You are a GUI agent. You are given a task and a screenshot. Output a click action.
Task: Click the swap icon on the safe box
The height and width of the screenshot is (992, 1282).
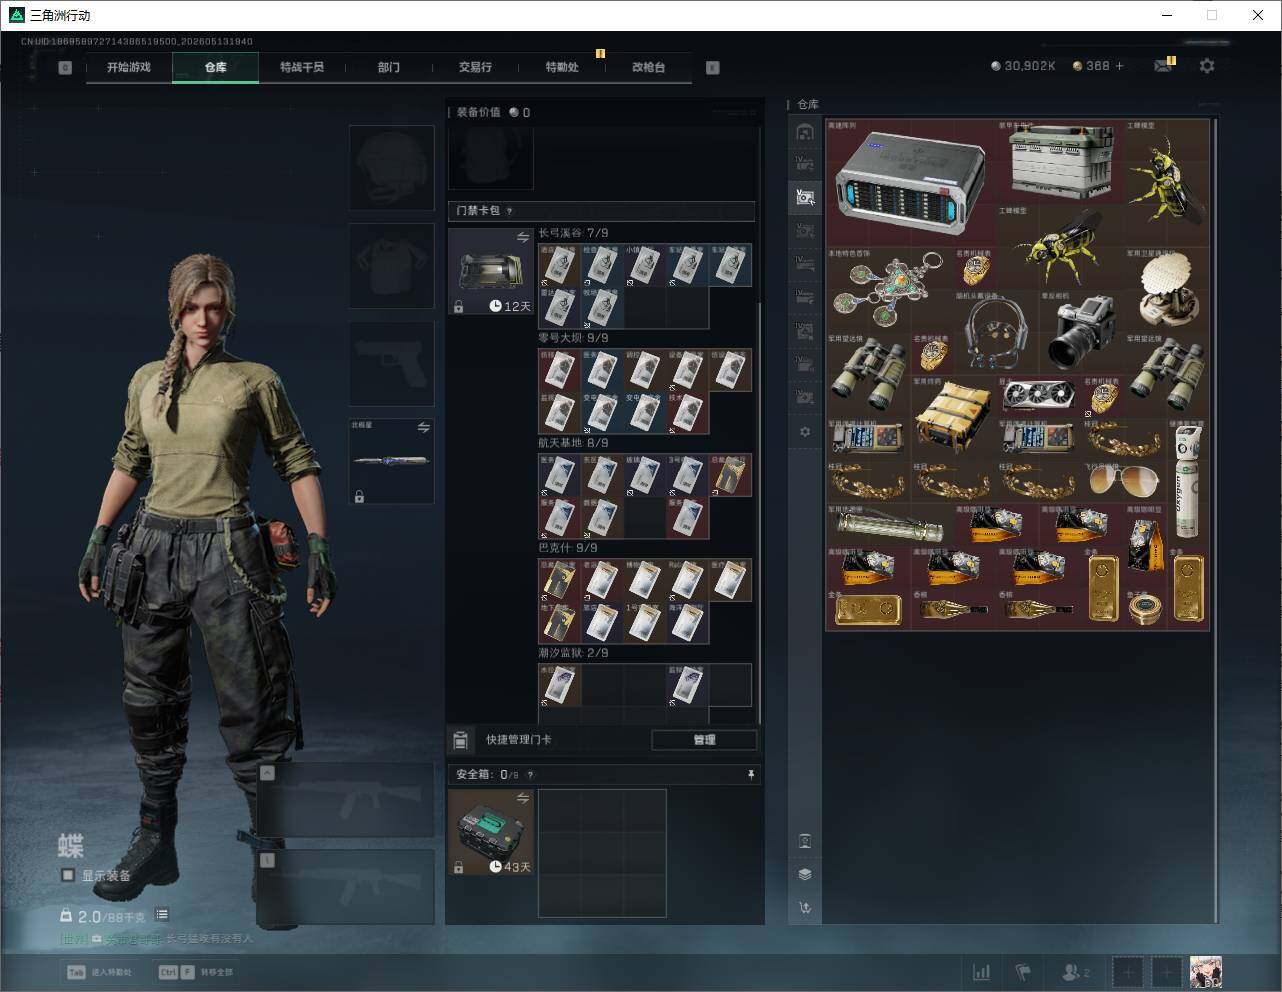[x=523, y=797]
